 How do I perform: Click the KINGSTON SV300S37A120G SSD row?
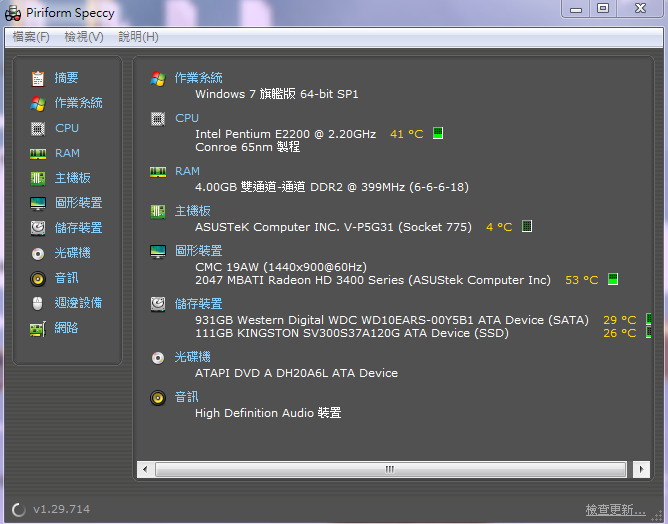(x=352, y=334)
